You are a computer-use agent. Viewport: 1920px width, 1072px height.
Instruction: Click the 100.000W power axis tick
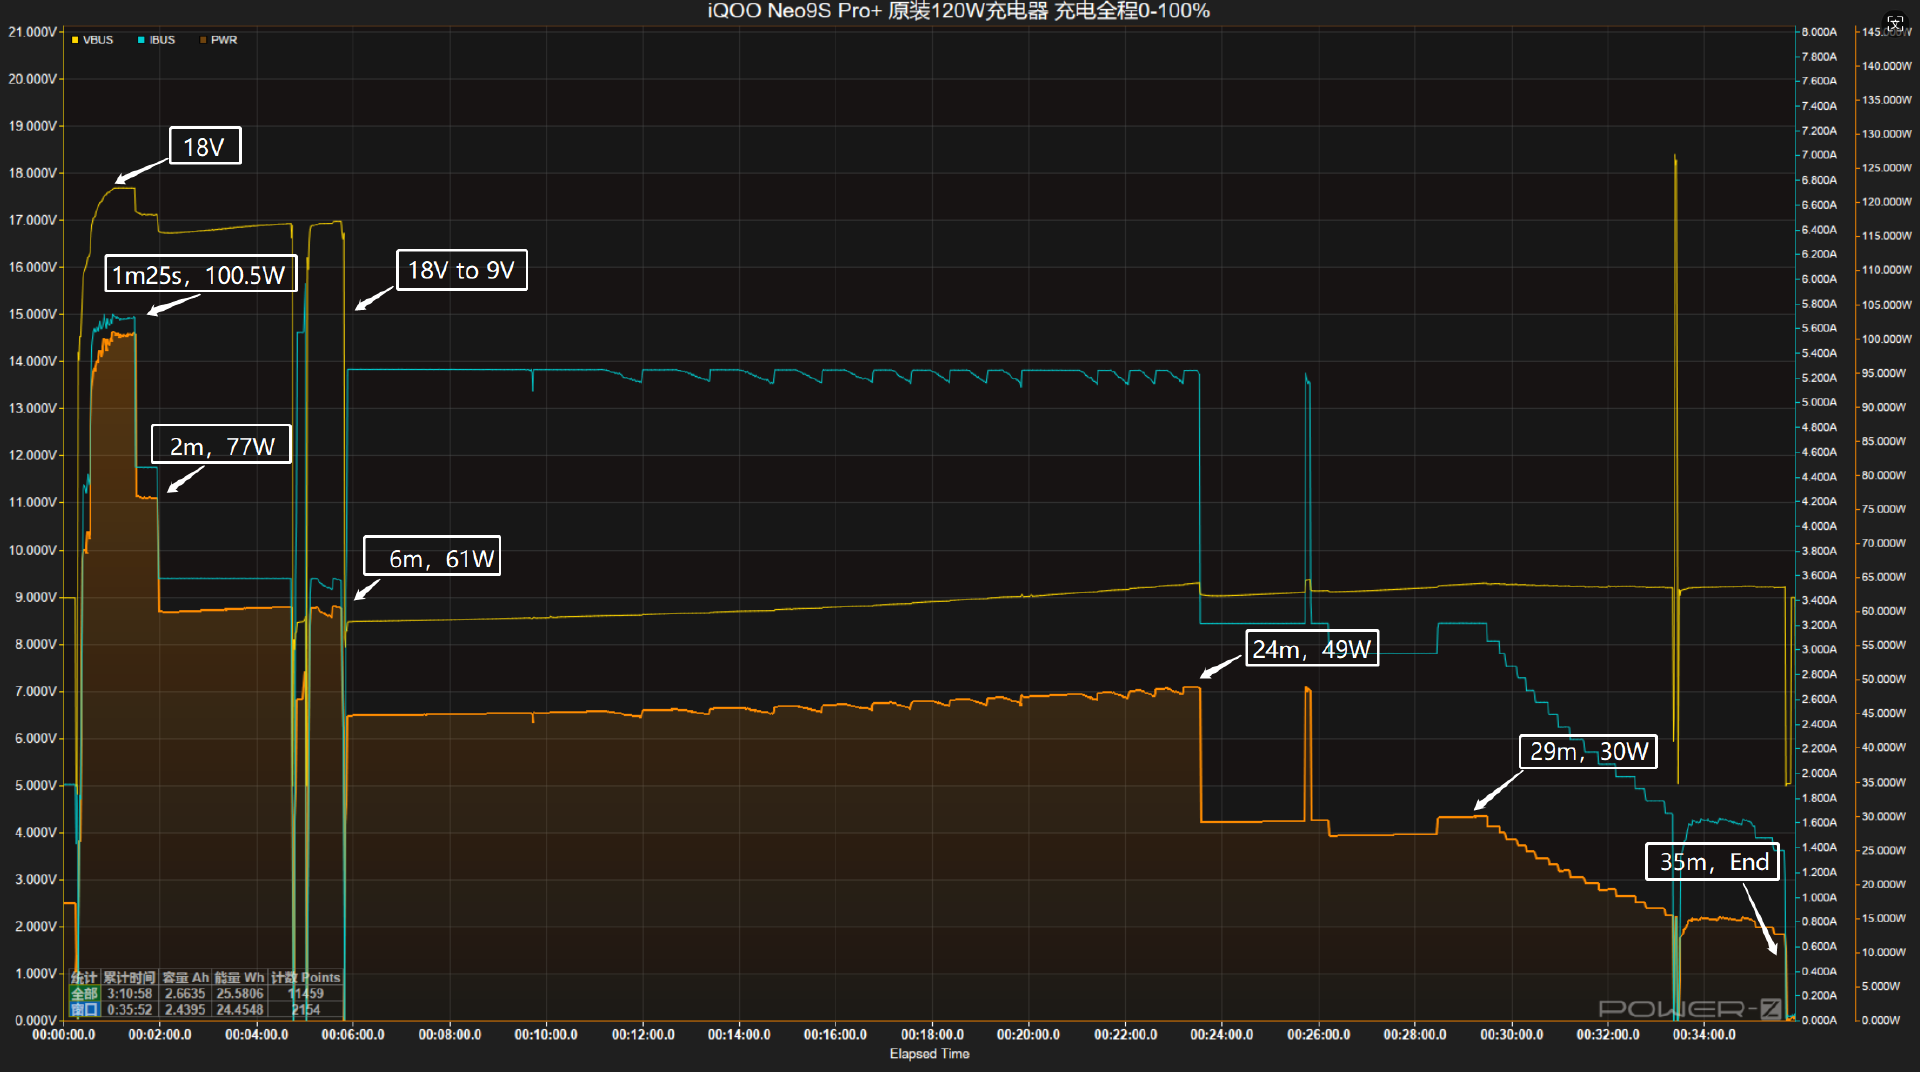click(x=1886, y=339)
